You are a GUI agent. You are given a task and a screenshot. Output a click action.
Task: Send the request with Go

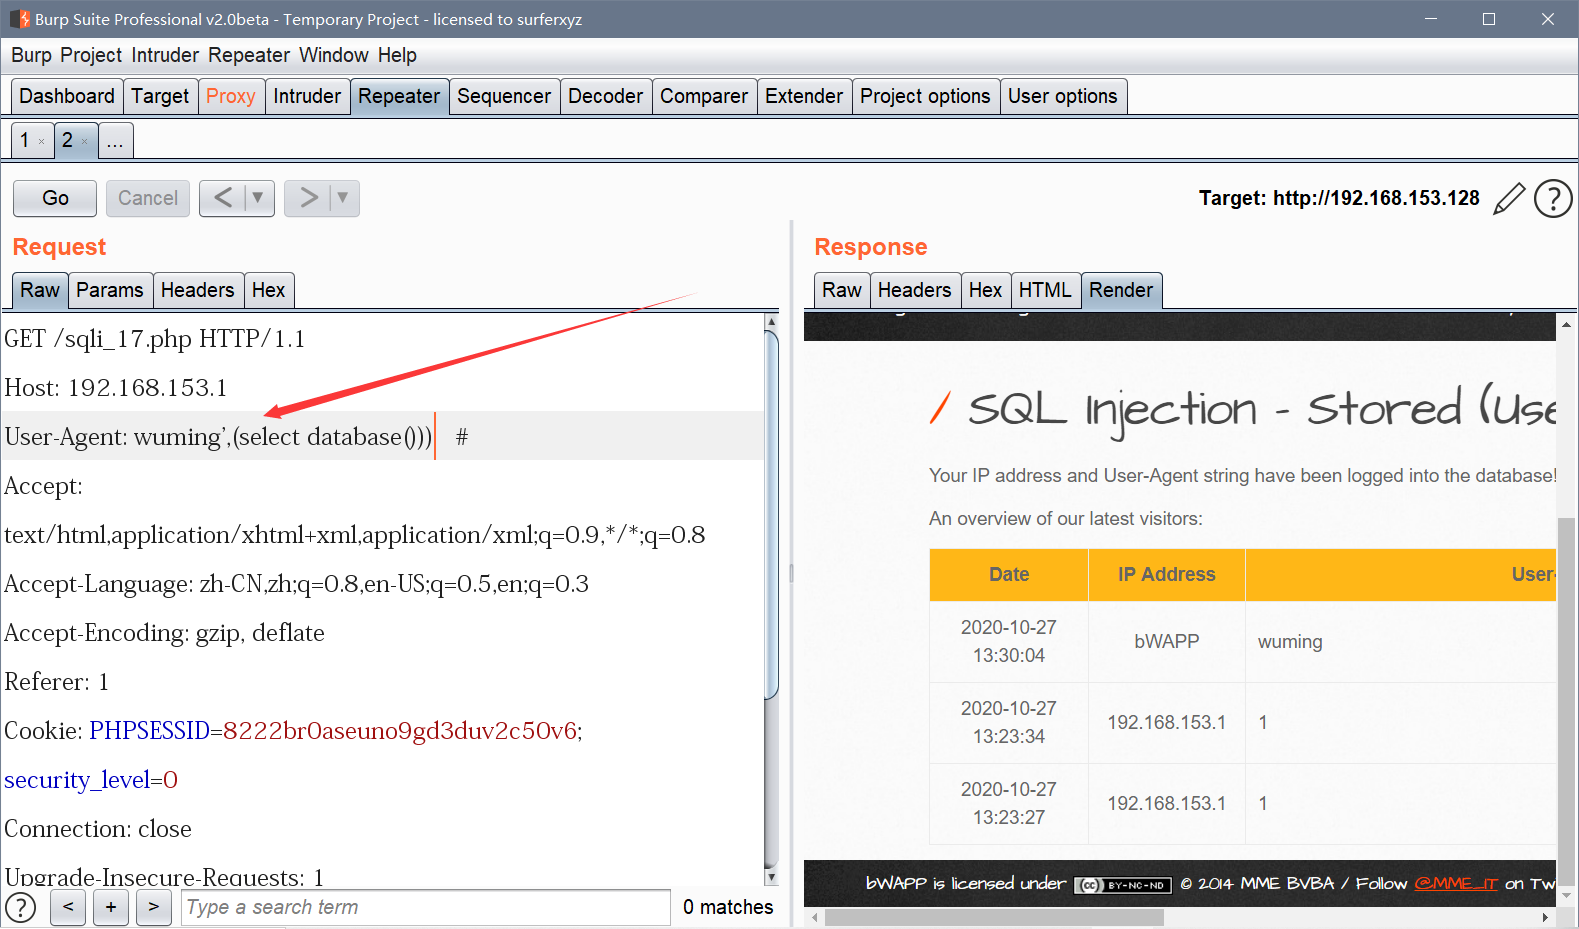(x=55, y=198)
